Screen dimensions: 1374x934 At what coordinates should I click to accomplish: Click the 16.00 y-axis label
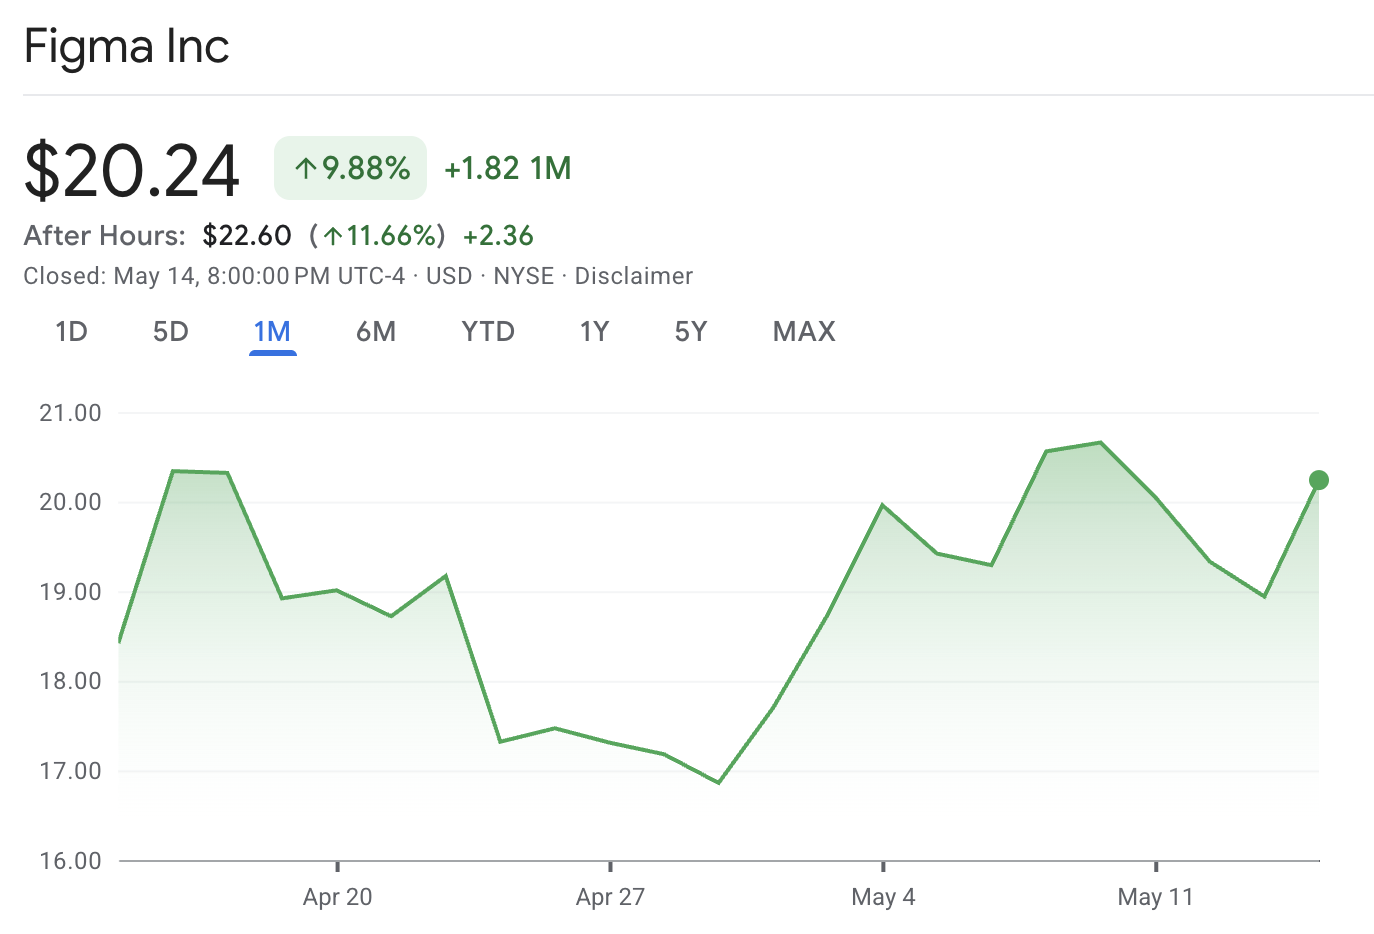[70, 861]
